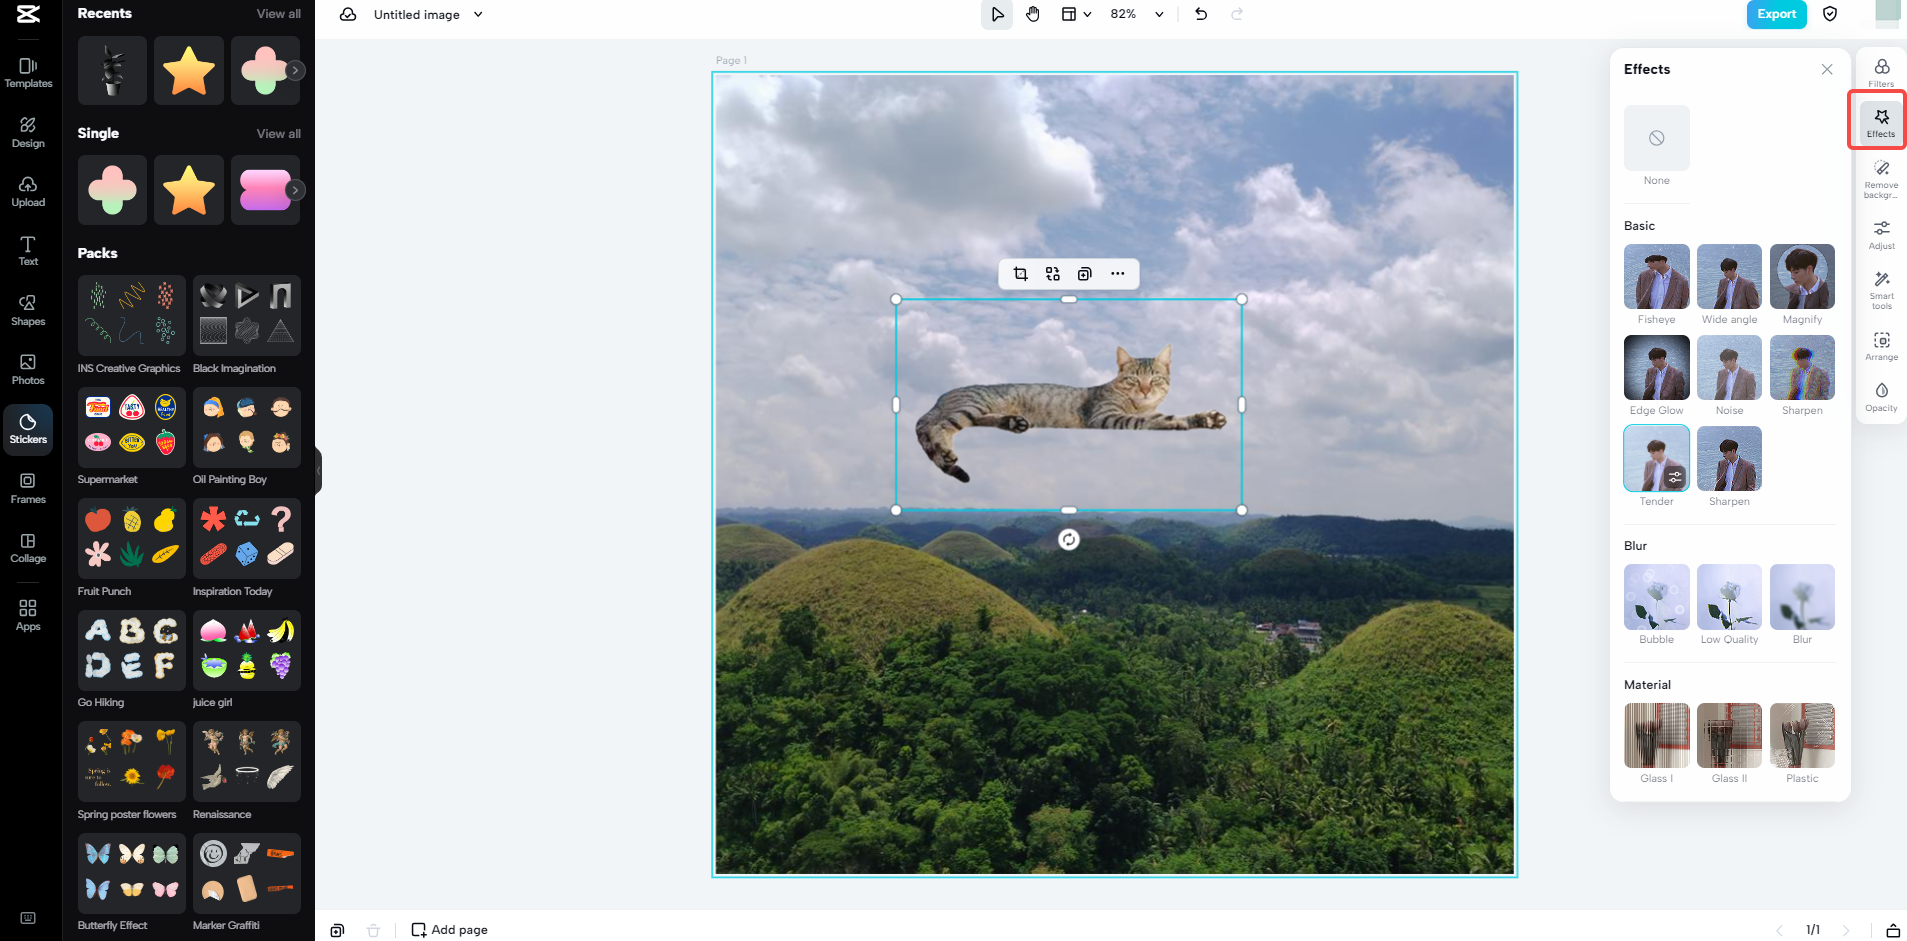This screenshot has height=941, width=1907.
Task: Open the Frames sidebar section
Action: click(28, 488)
